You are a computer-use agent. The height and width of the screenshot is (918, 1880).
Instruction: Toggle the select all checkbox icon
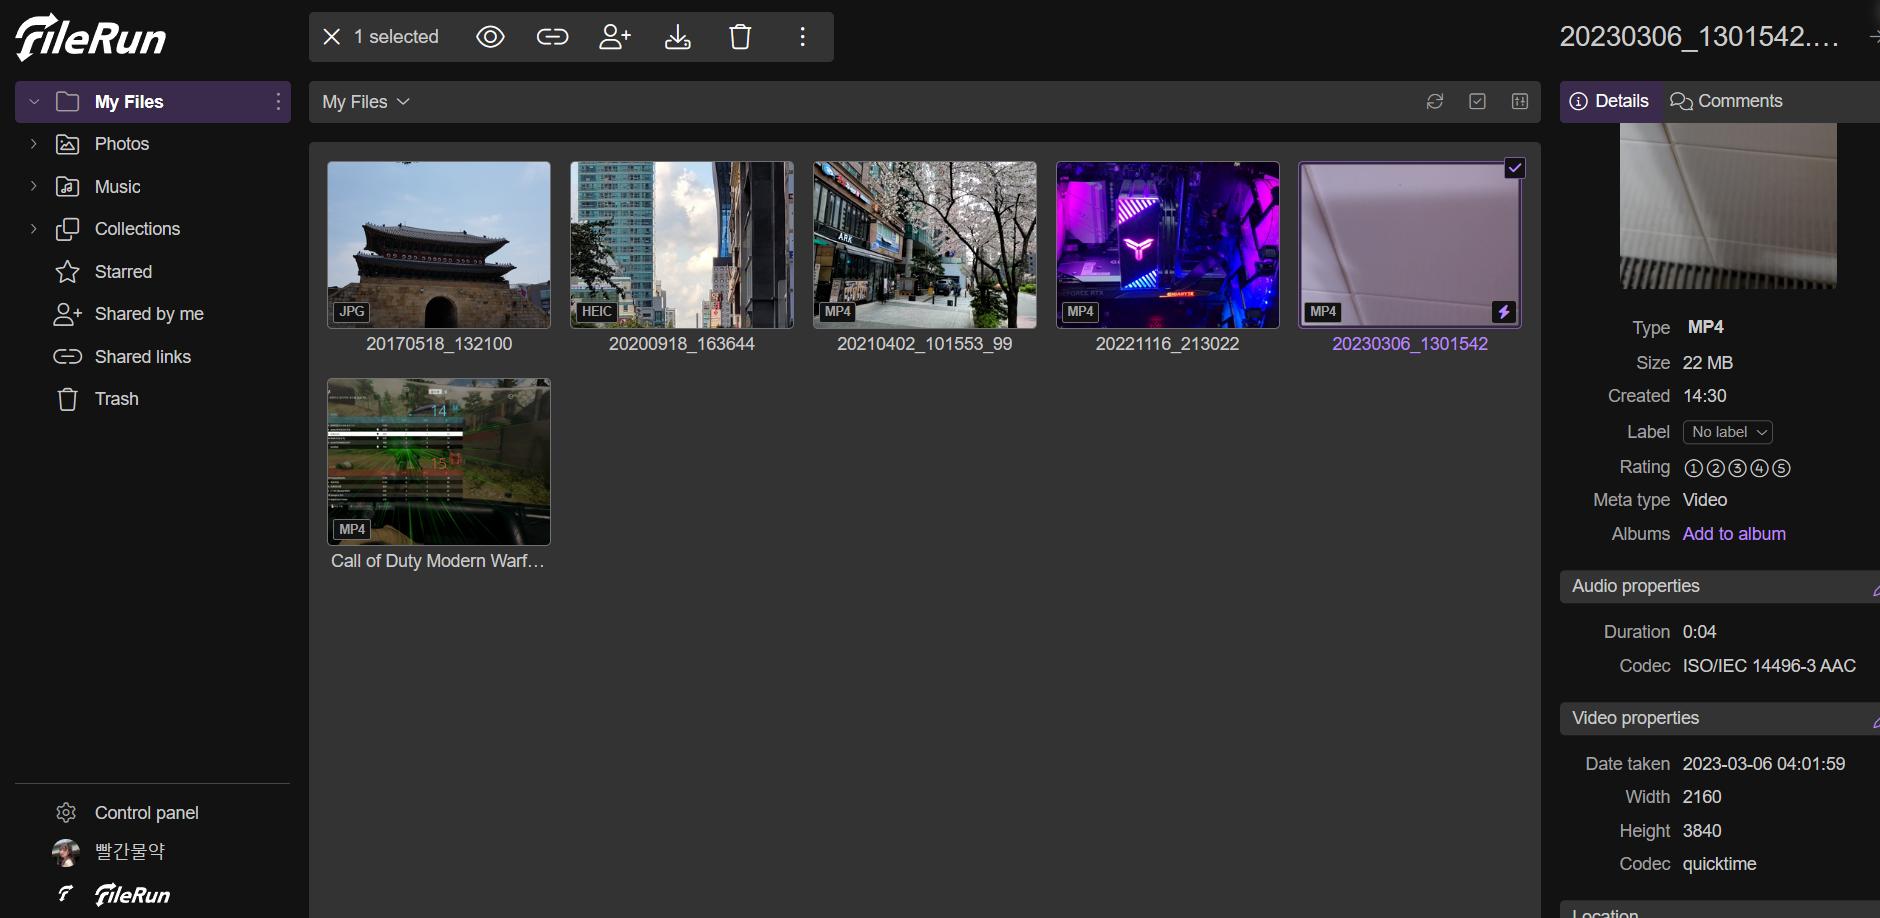(x=1477, y=102)
